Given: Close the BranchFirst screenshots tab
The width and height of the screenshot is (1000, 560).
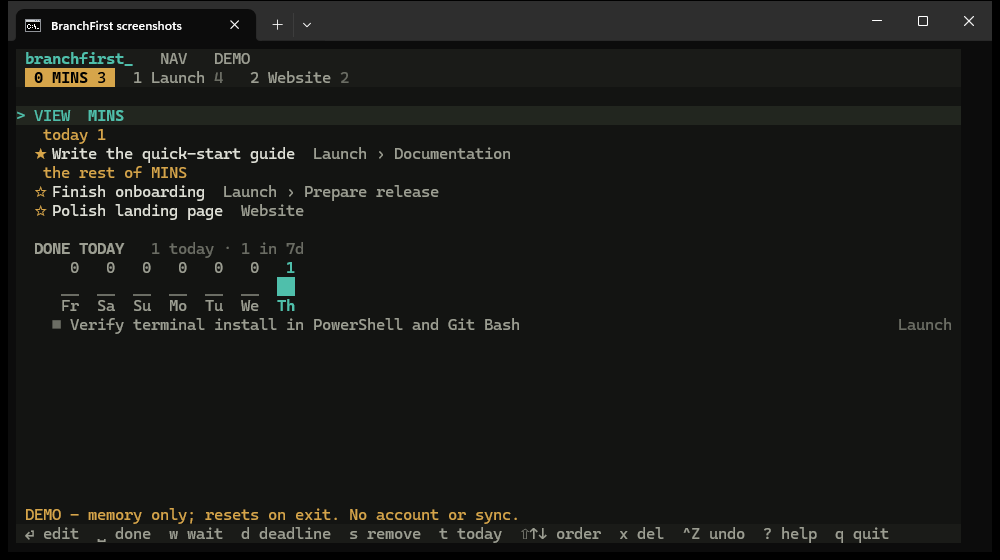Looking at the screenshot, I should [235, 25].
